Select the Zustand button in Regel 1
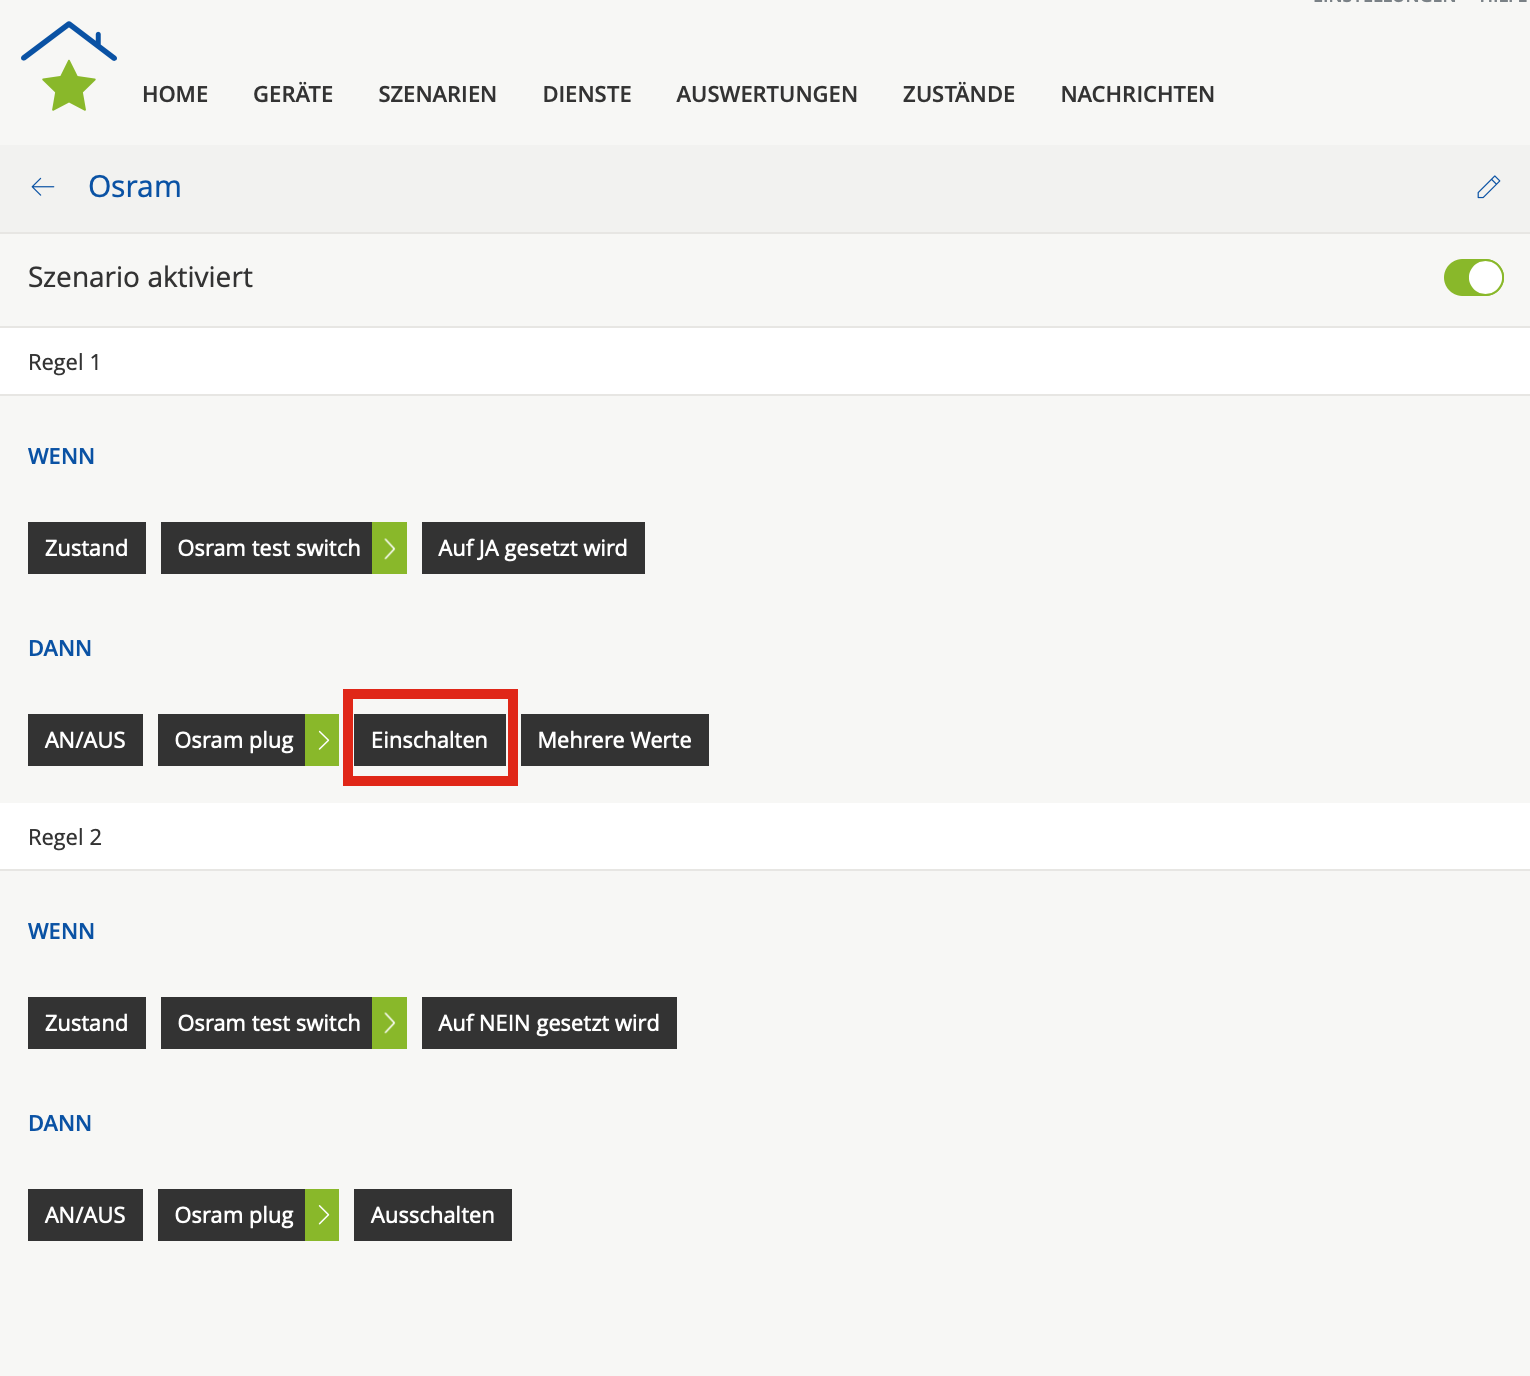 click(86, 548)
